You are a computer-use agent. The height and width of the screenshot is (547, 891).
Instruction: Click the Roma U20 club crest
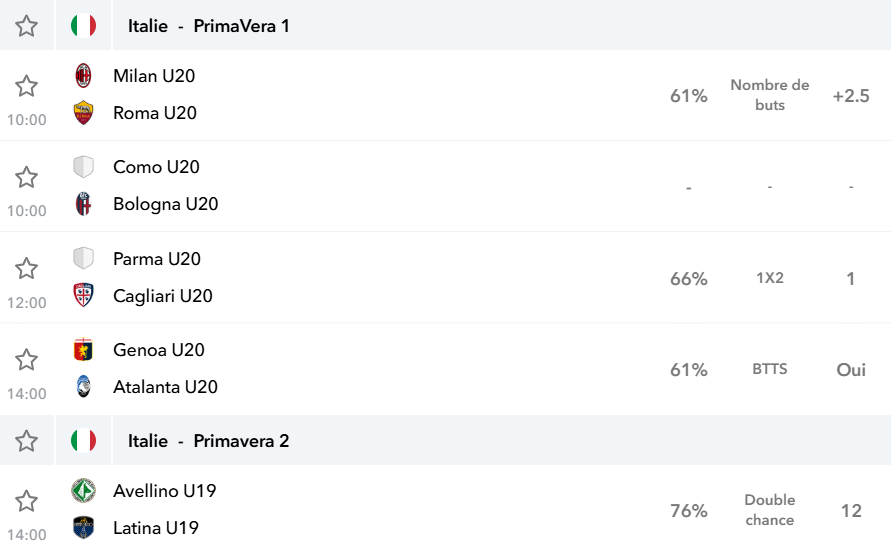(84, 112)
